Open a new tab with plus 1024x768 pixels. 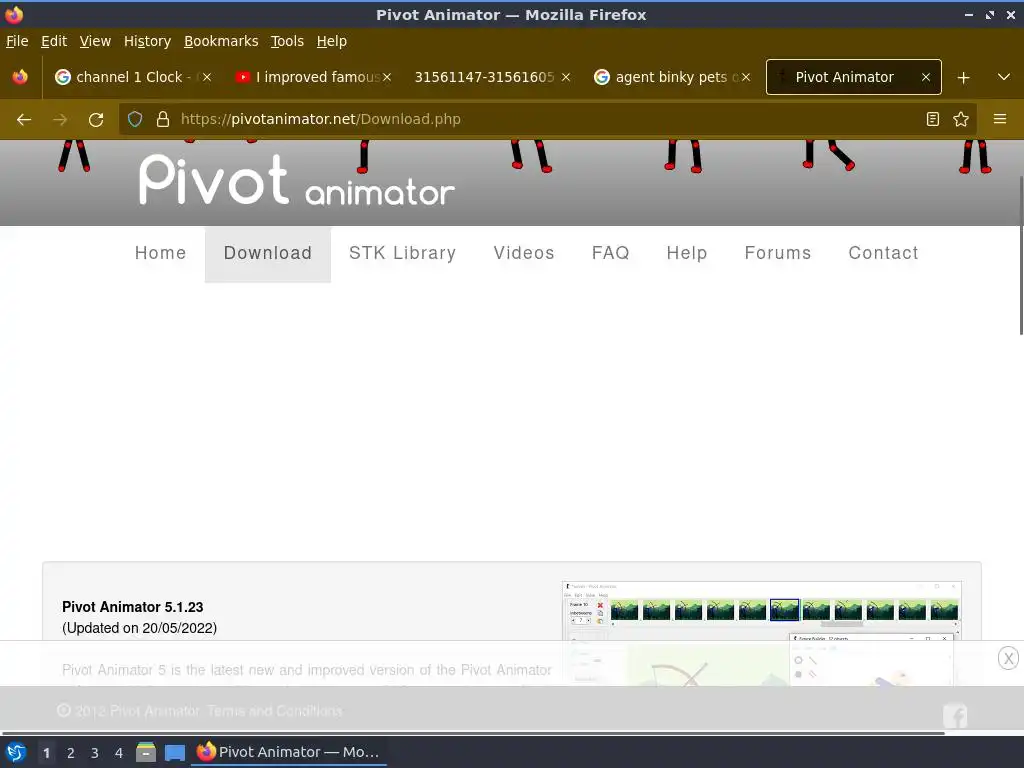point(963,78)
